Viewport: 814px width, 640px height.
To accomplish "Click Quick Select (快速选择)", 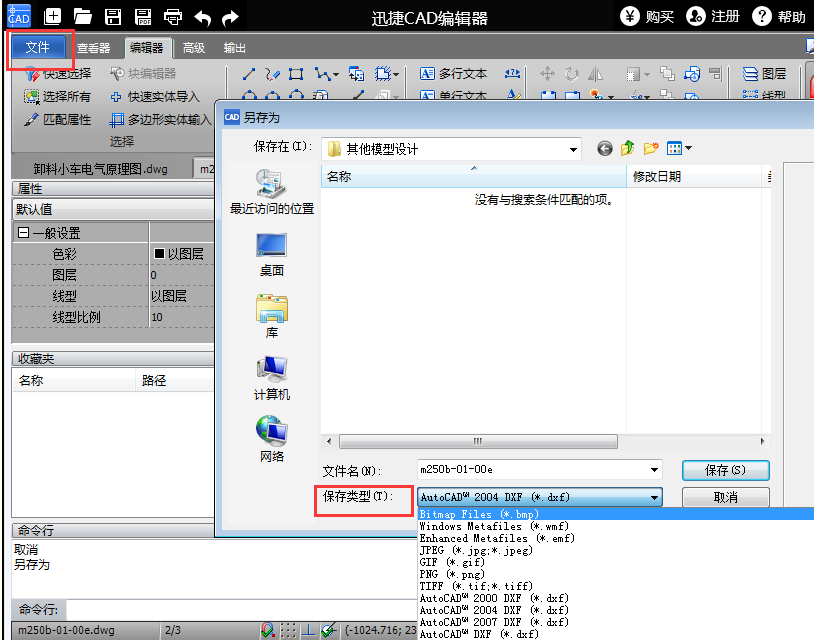I will tap(58, 74).
